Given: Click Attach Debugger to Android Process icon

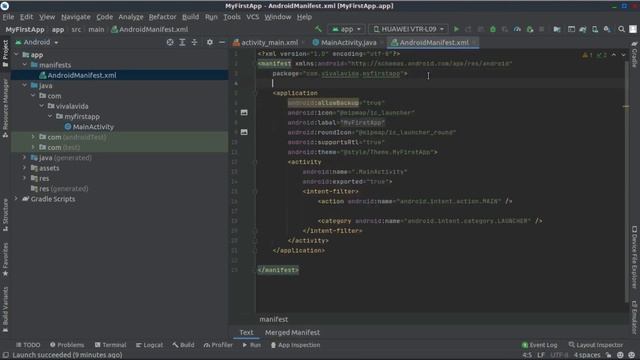Looking at the screenshot, I should coord(530,29).
